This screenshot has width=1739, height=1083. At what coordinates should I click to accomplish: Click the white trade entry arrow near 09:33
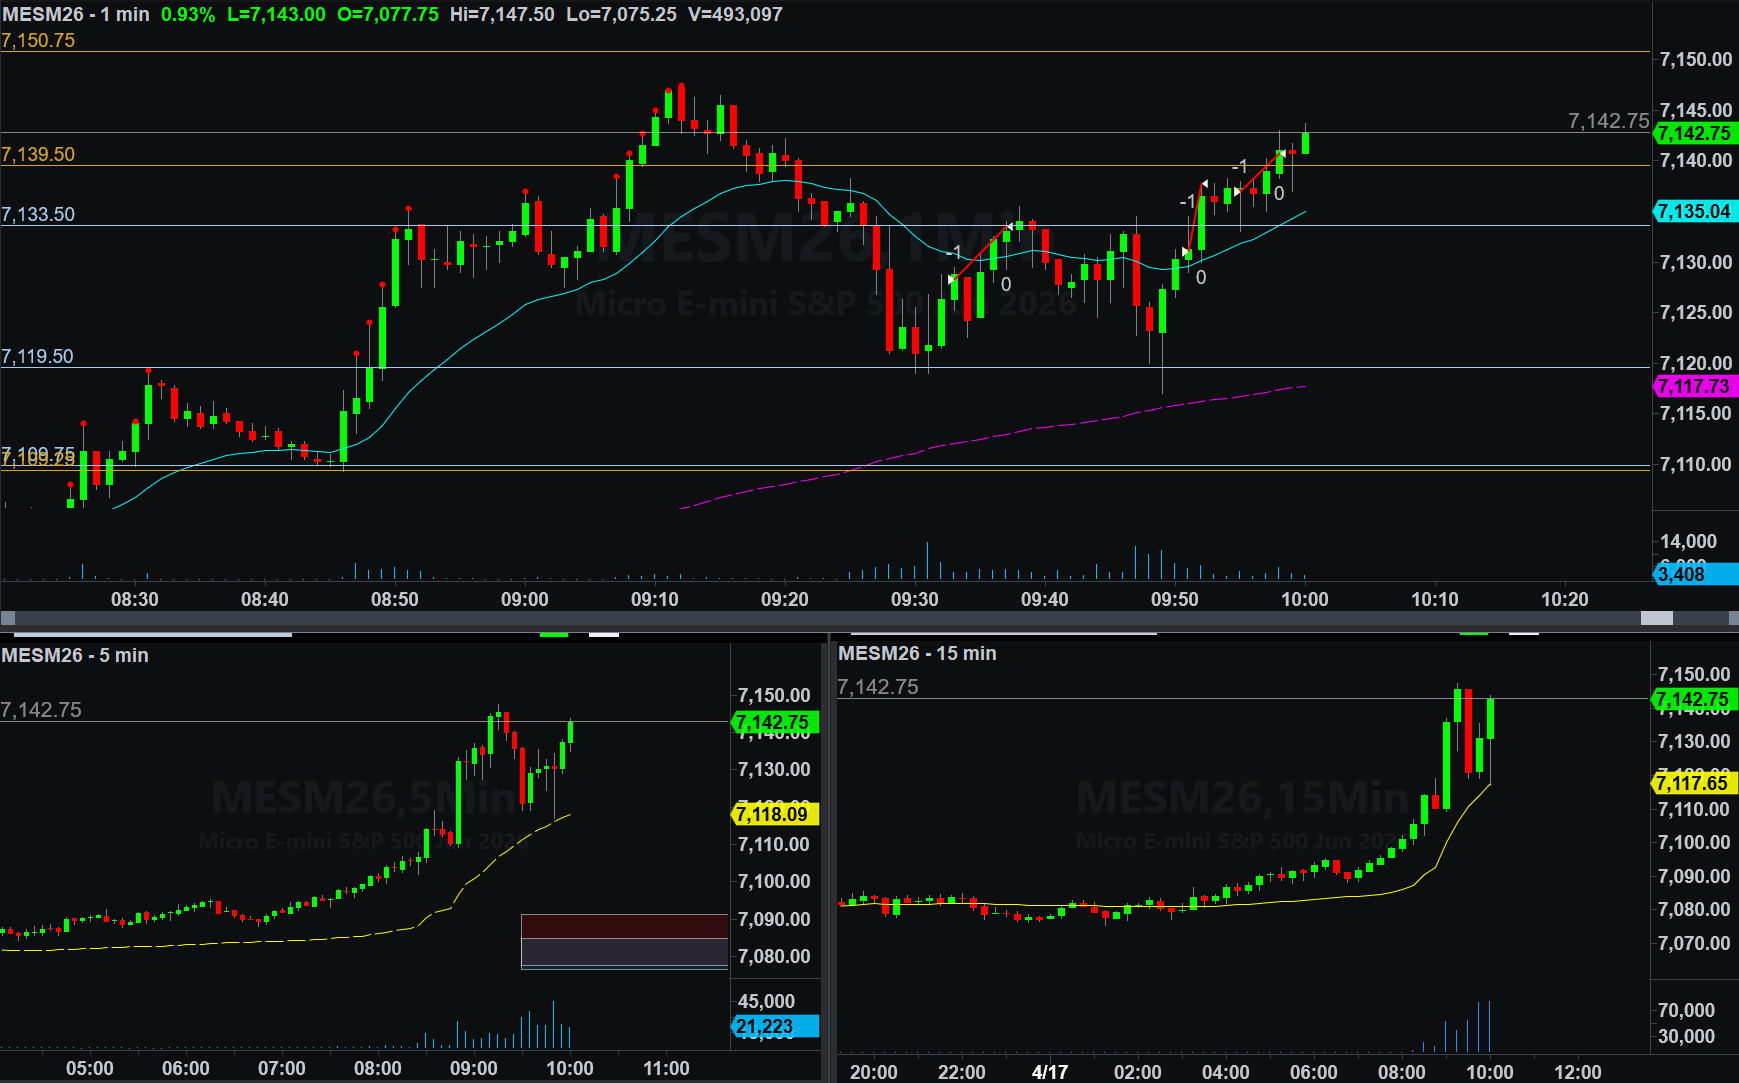(x=952, y=280)
